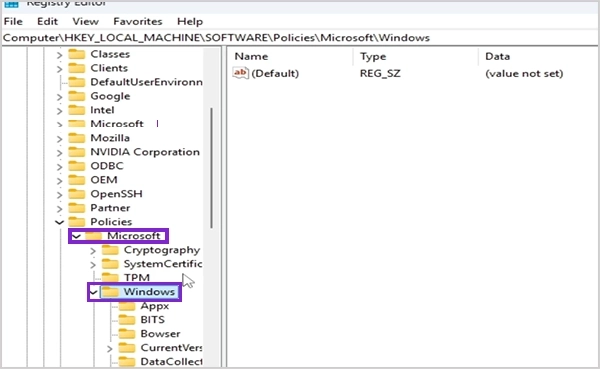Click the (value not set) data cell
The height and width of the screenshot is (369, 600).
pyautogui.click(x=524, y=73)
